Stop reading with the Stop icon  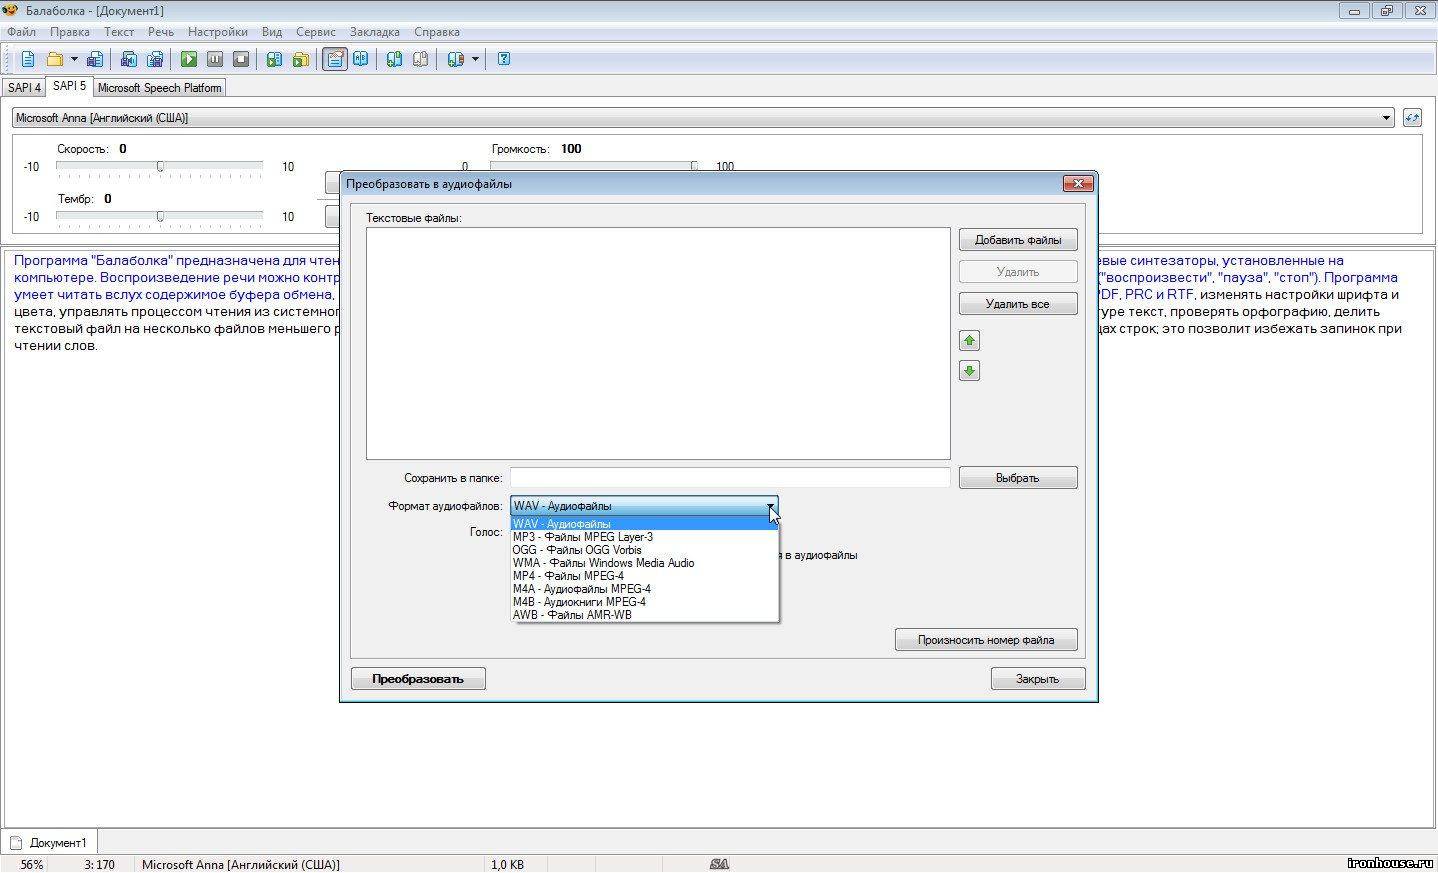241,59
